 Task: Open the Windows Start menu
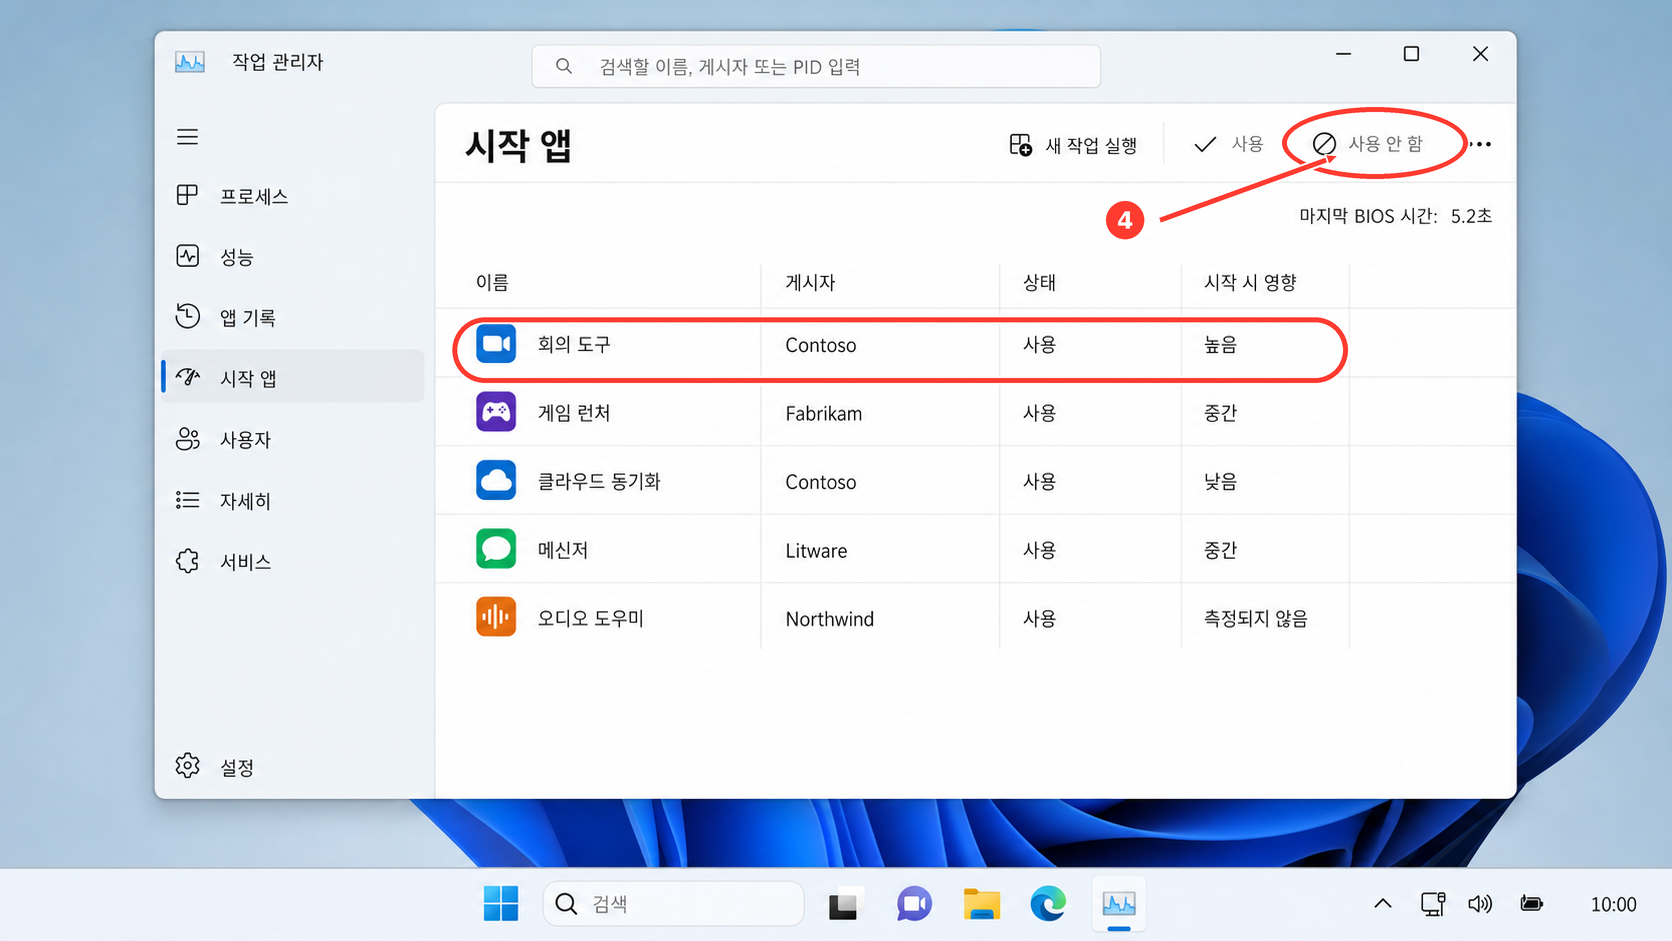[x=500, y=904]
